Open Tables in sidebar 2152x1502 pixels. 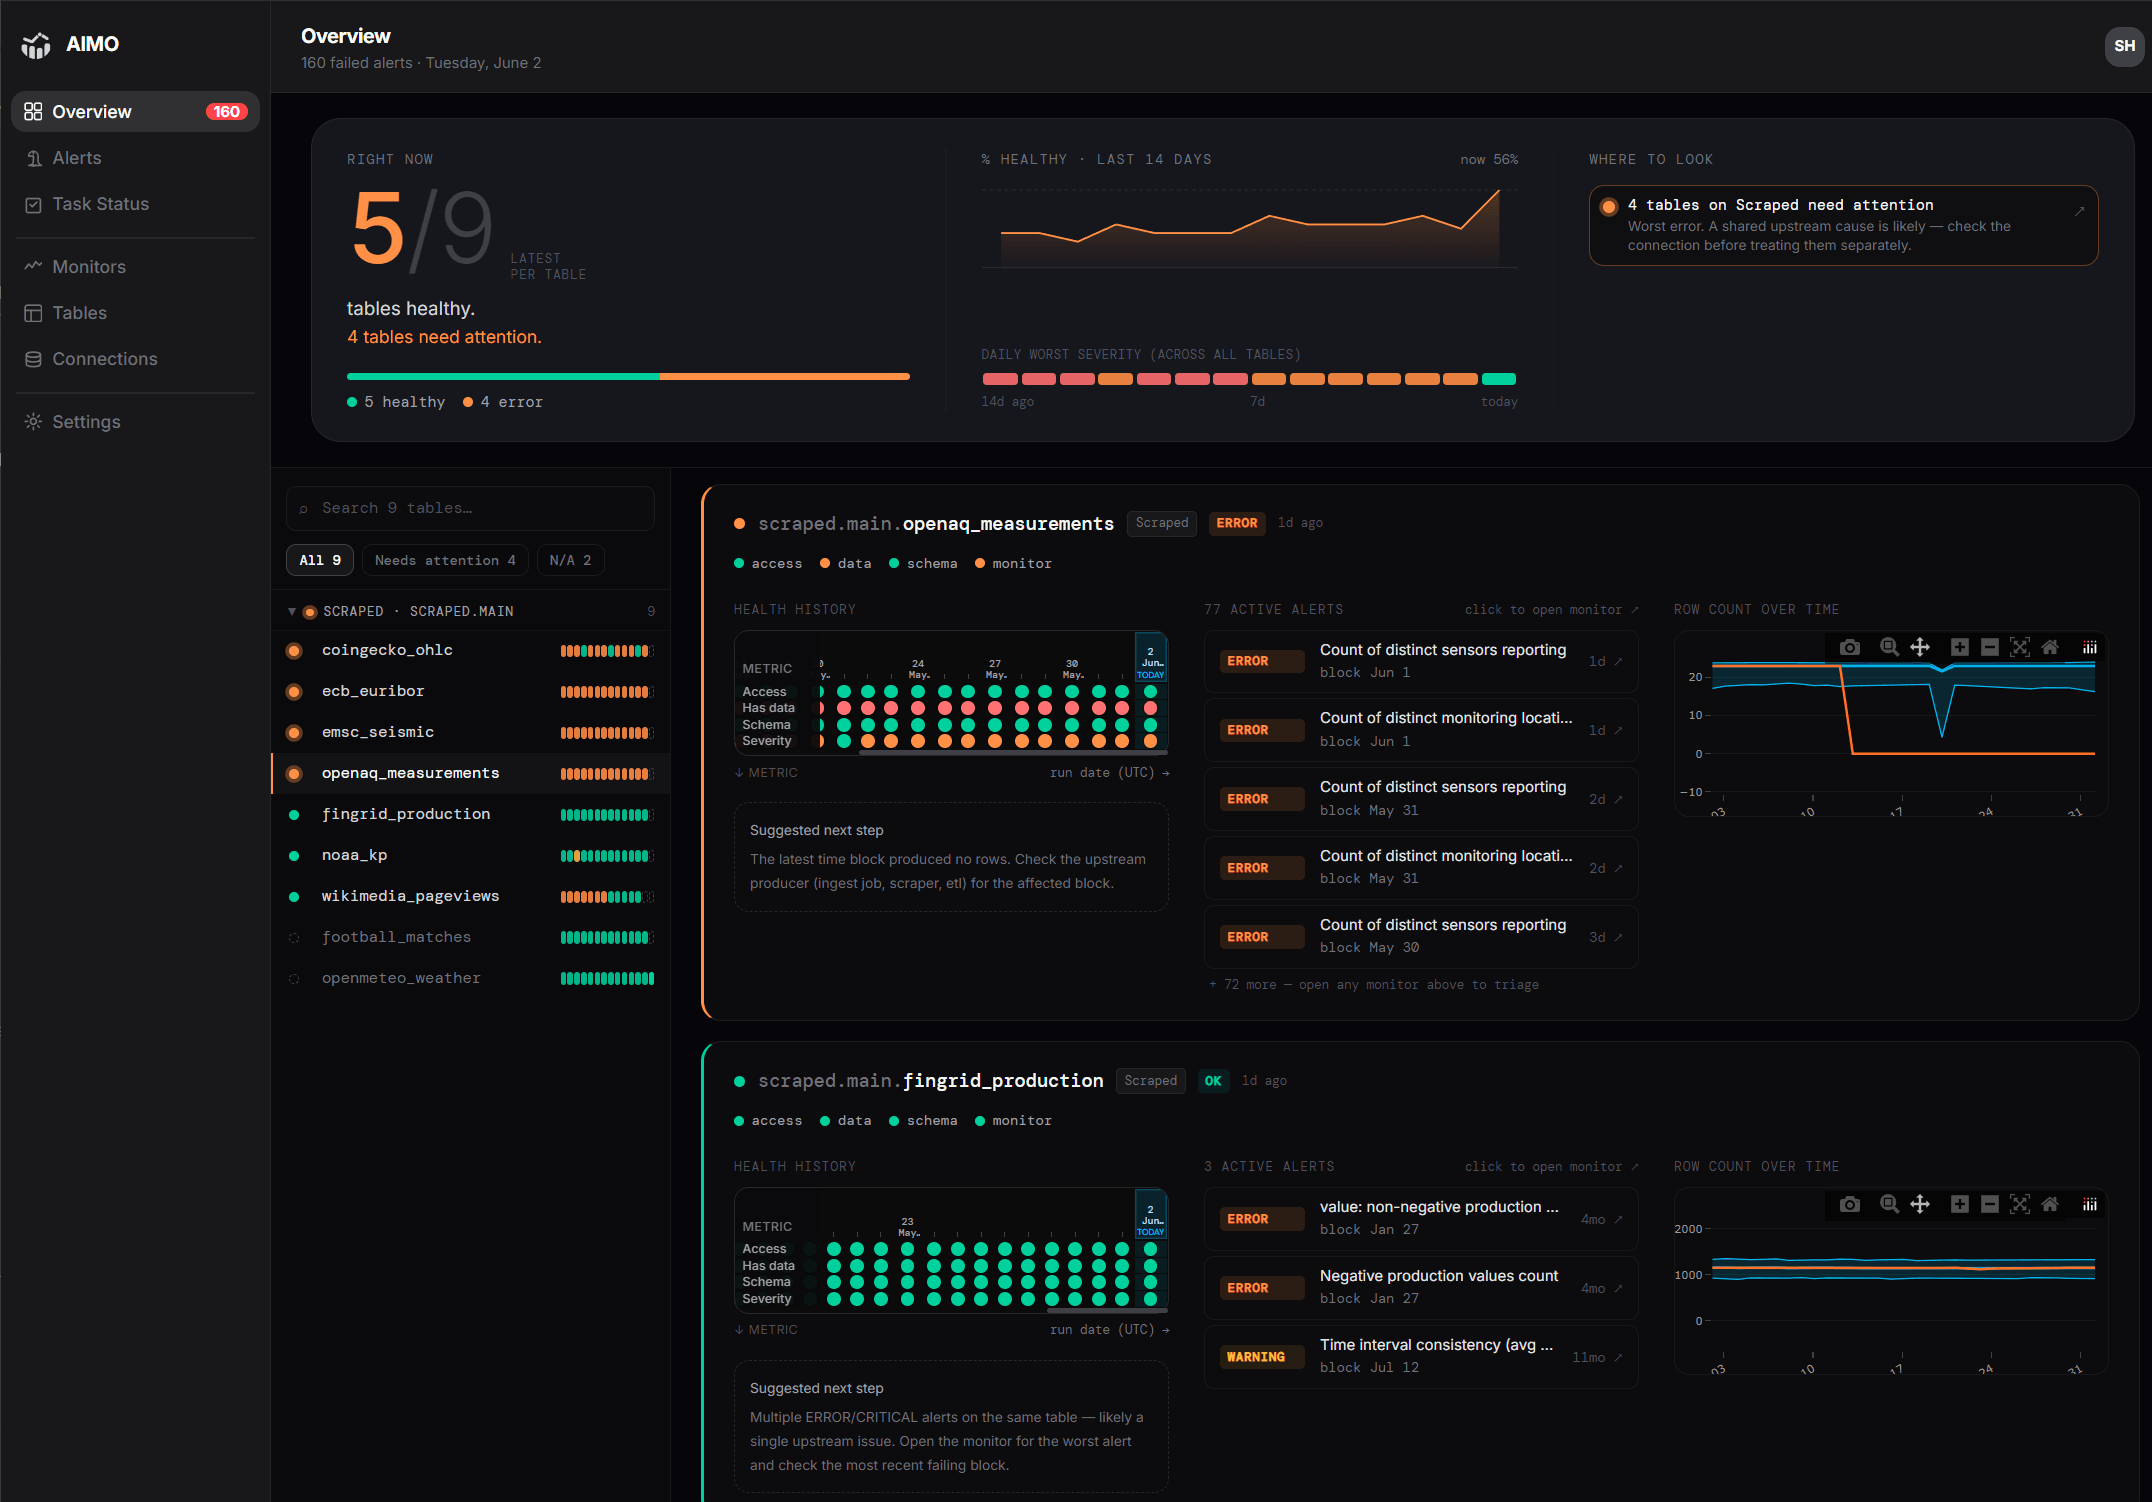135,313
